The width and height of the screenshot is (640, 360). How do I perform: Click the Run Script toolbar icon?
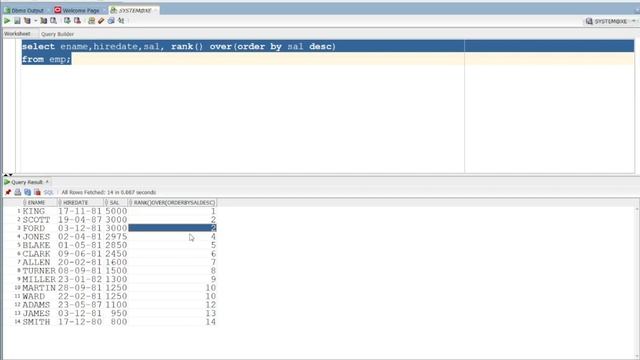pos(17,21)
